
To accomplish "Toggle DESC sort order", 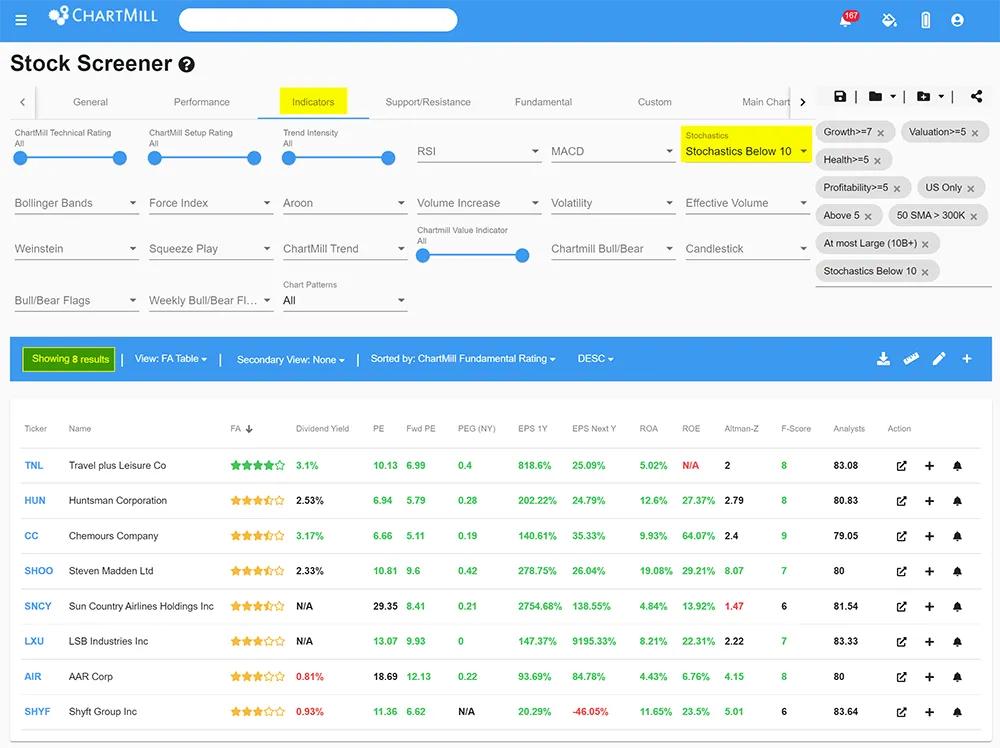I will click(x=595, y=359).
